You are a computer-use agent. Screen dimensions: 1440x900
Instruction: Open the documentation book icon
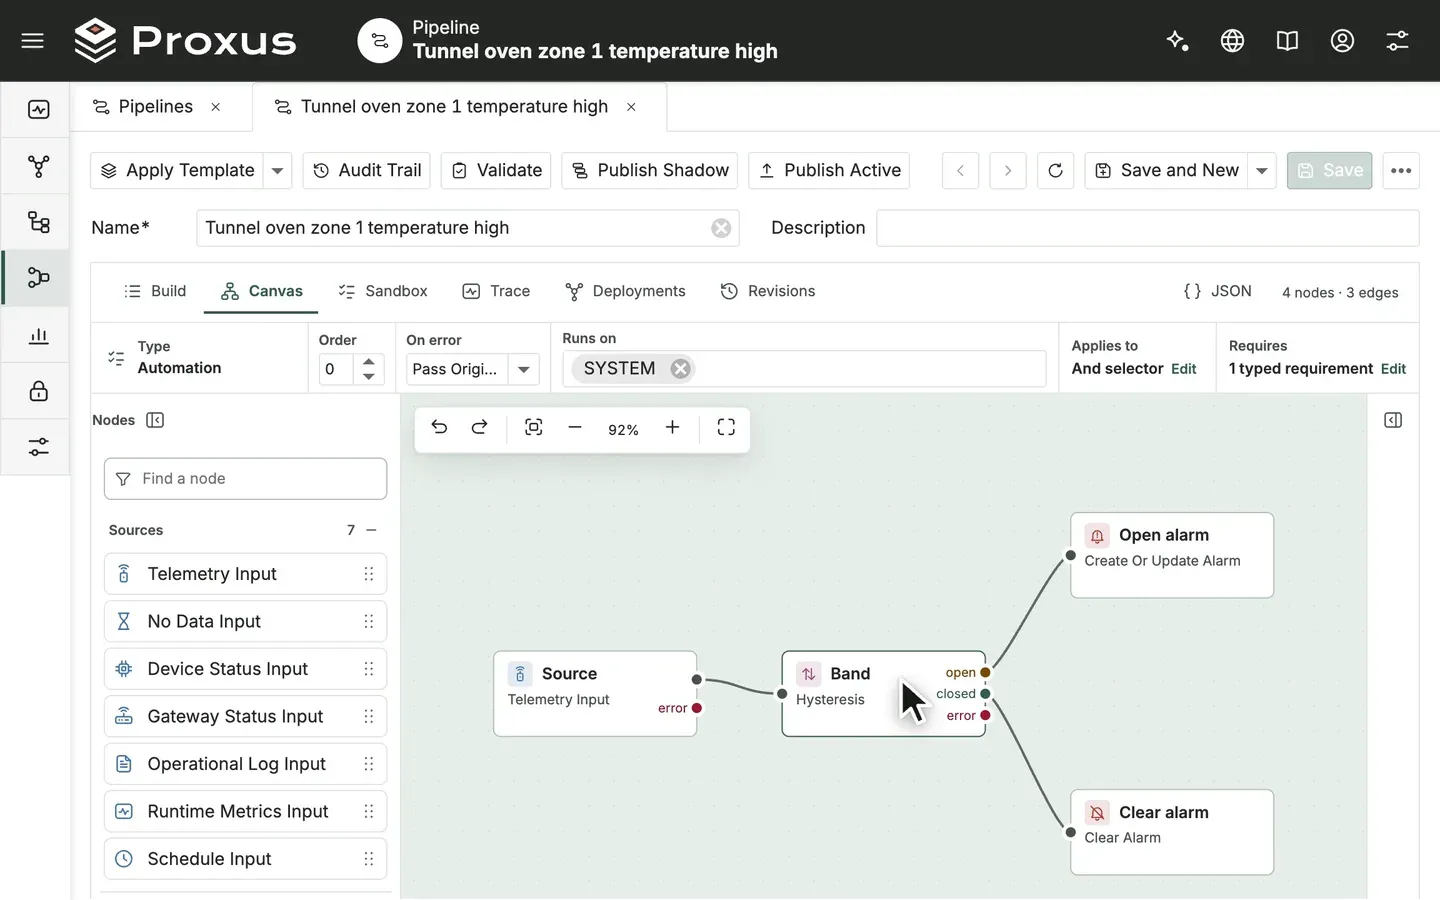pyautogui.click(x=1287, y=40)
